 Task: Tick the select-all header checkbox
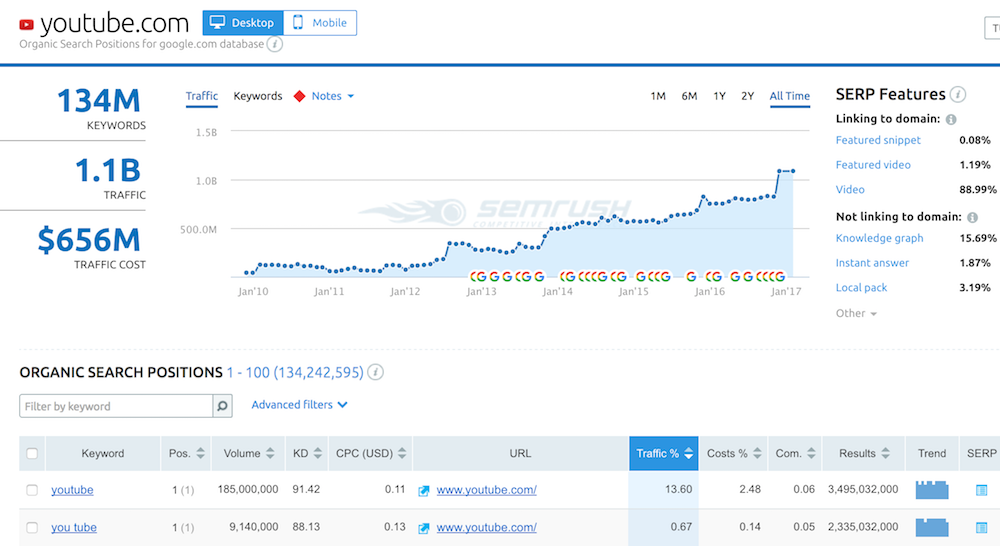32,454
